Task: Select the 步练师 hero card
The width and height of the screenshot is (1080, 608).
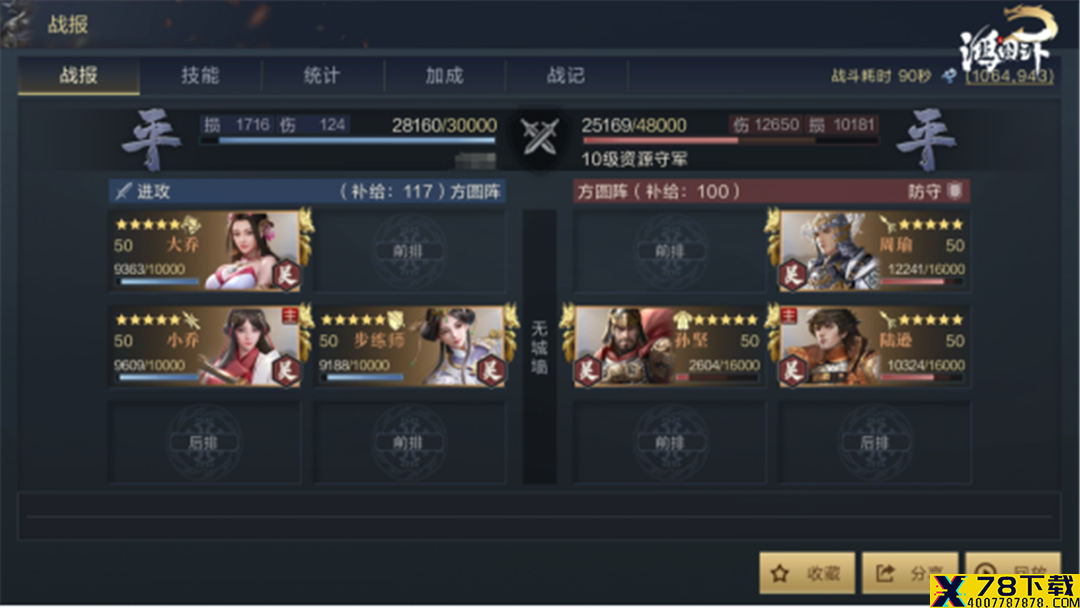Action: (411, 346)
